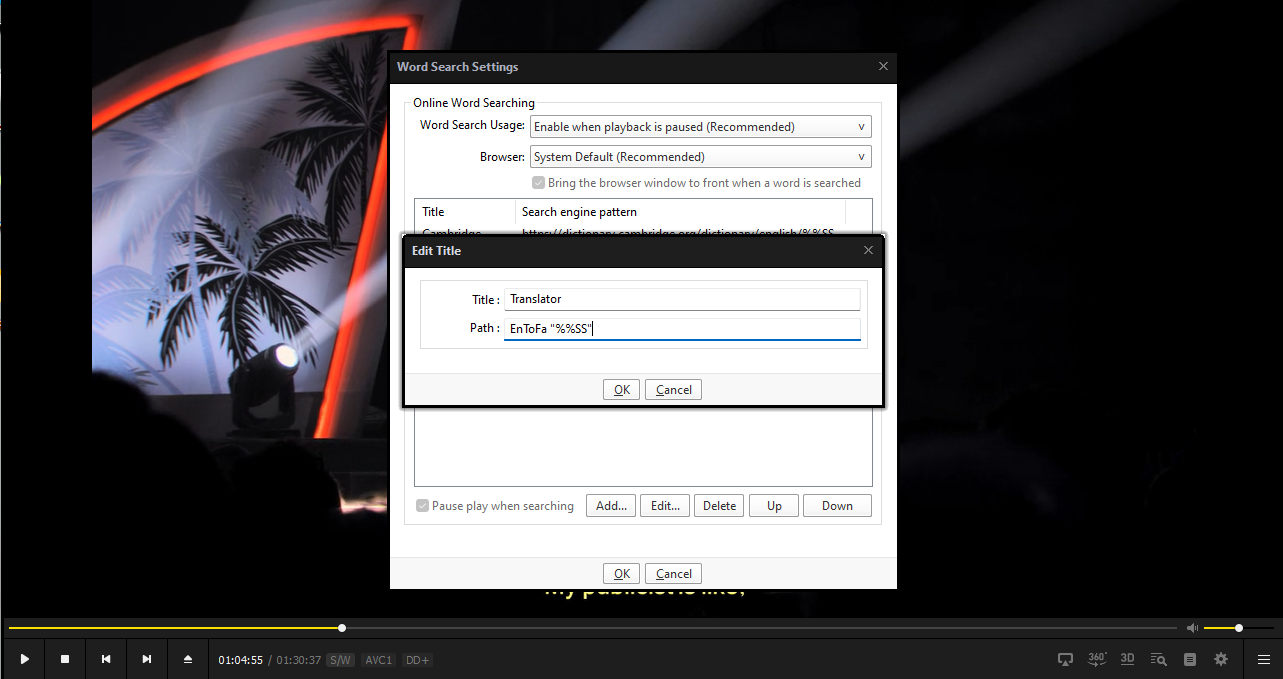This screenshot has width=1283, height=679.
Task: Close the Edit Title dialog
Action: click(x=868, y=250)
